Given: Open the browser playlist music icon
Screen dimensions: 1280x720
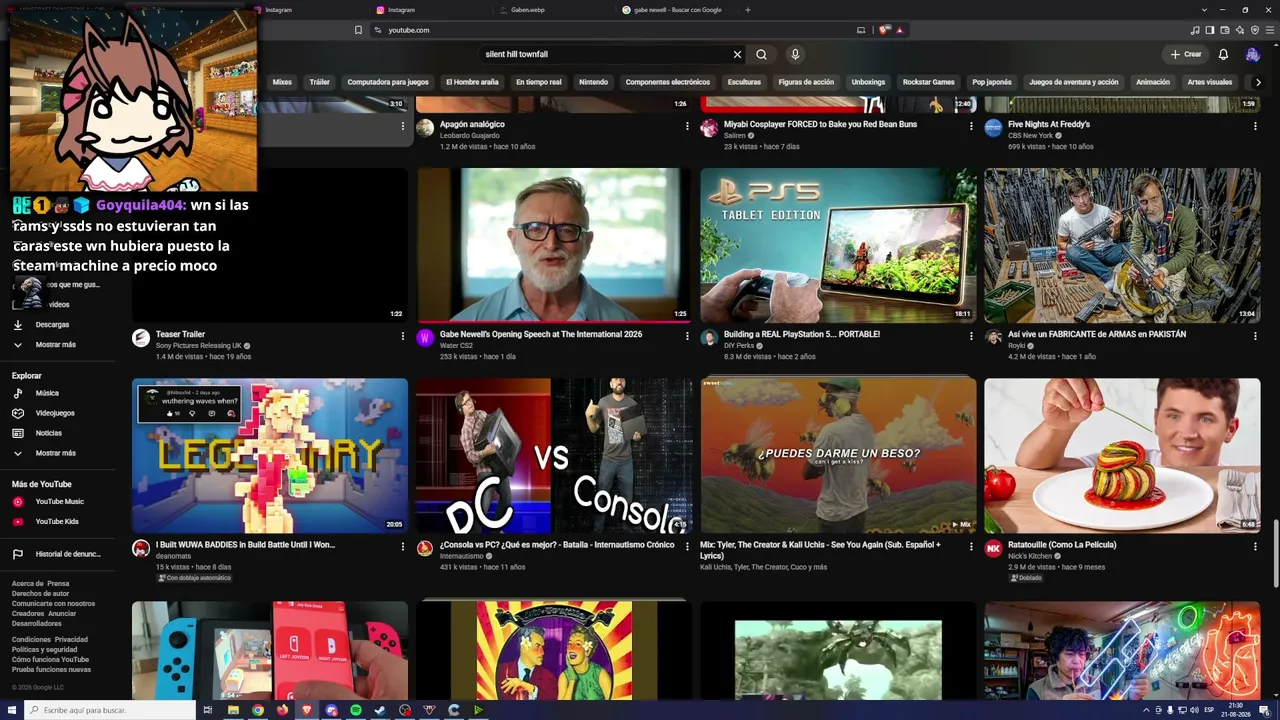Looking at the screenshot, I should 1194,30.
